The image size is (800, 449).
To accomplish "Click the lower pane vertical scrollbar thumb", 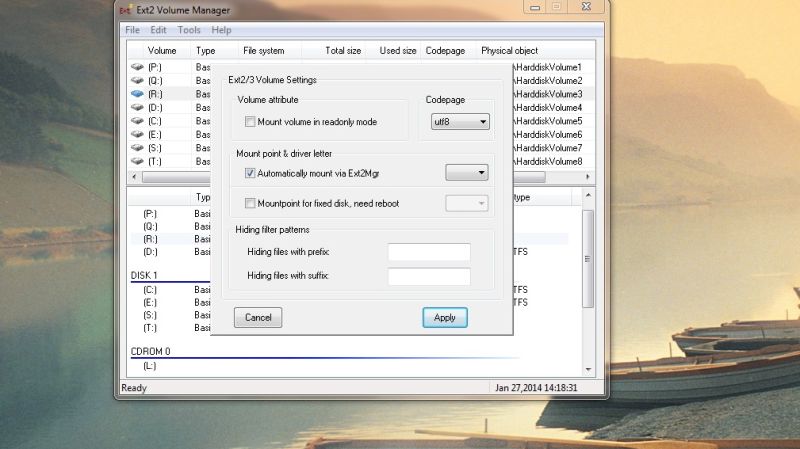I will [x=588, y=259].
